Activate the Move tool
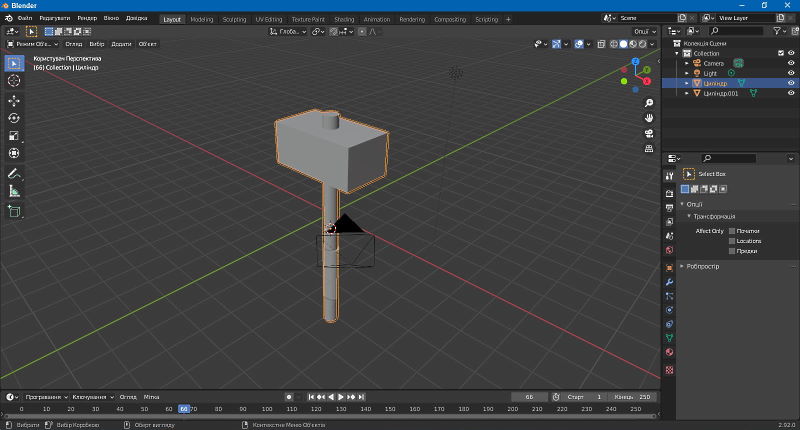Image resolution: width=800 pixels, height=430 pixels. pos(14,100)
